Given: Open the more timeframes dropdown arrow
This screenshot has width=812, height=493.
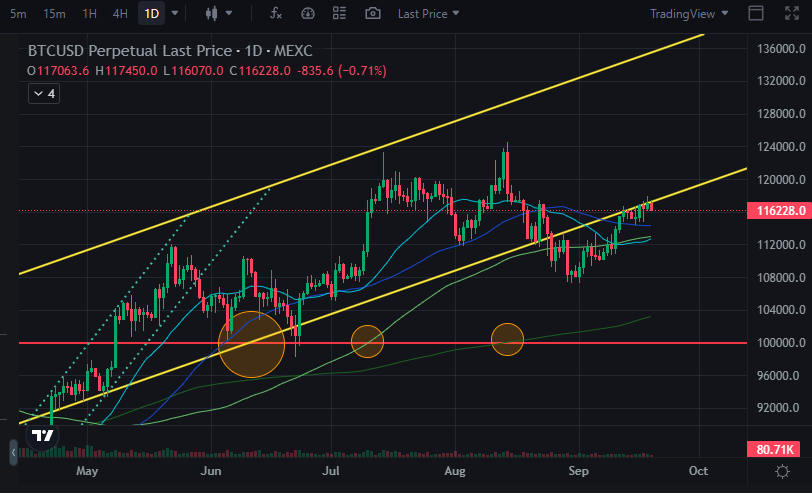Looking at the screenshot, I should coord(175,13).
